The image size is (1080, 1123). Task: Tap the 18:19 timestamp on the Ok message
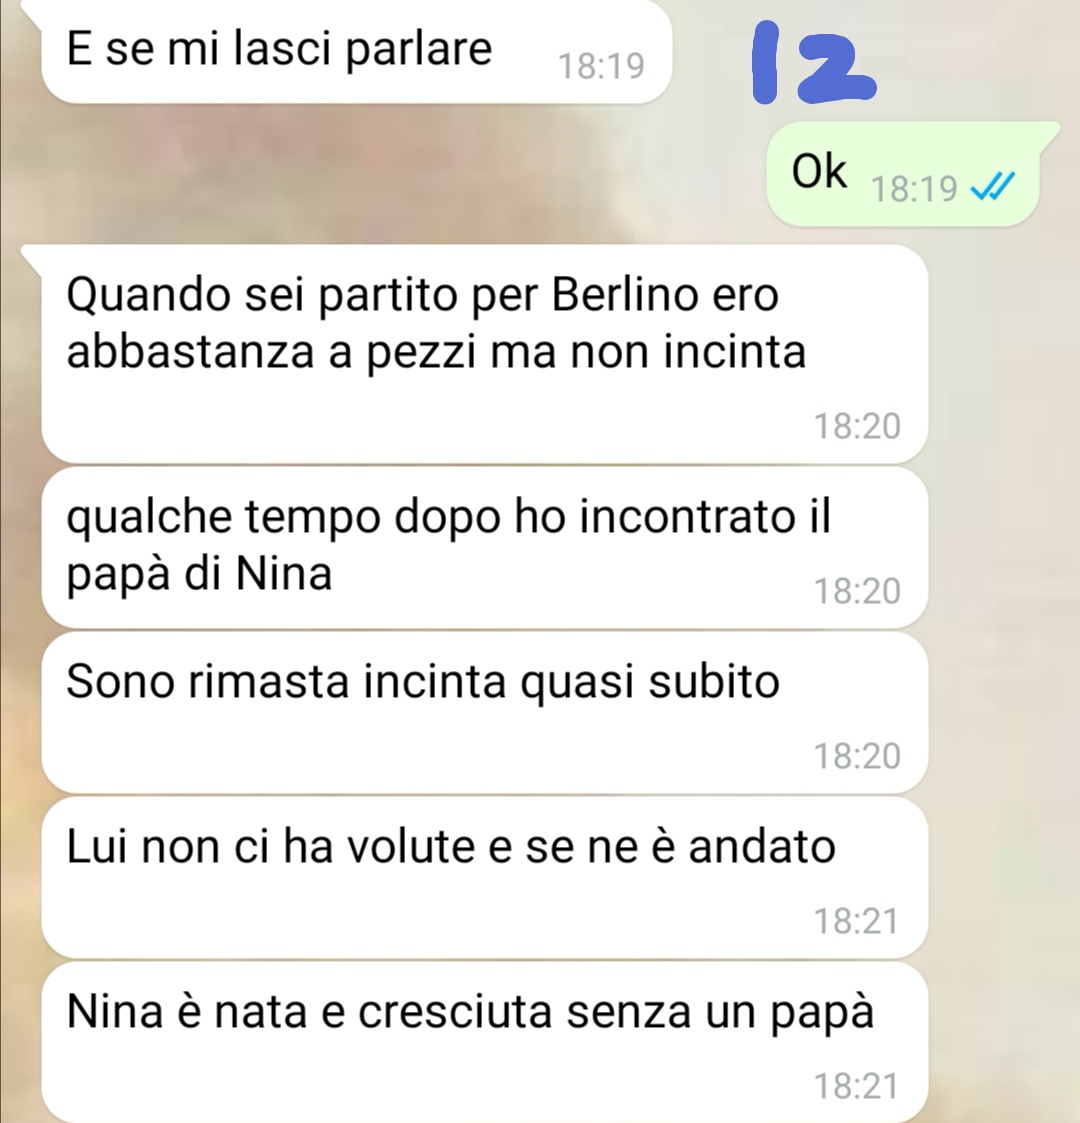coord(914,189)
